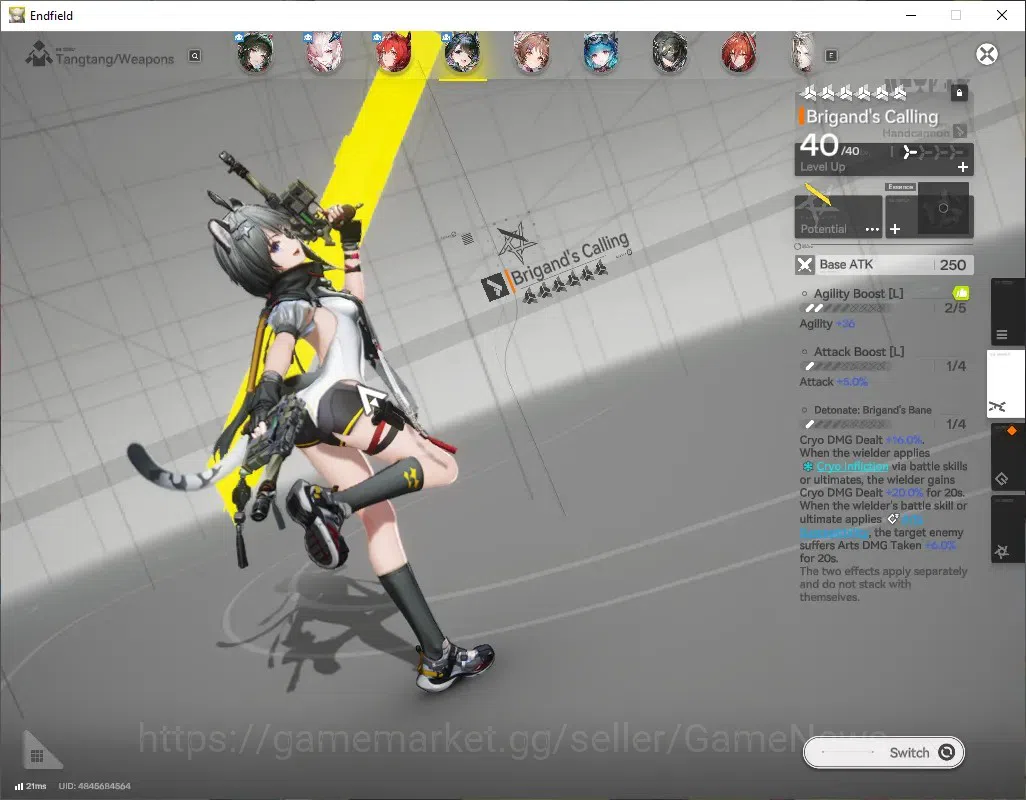Screen dimensions: 1026x800
Task: Close the Endfield window
Action: (1001, 15)
